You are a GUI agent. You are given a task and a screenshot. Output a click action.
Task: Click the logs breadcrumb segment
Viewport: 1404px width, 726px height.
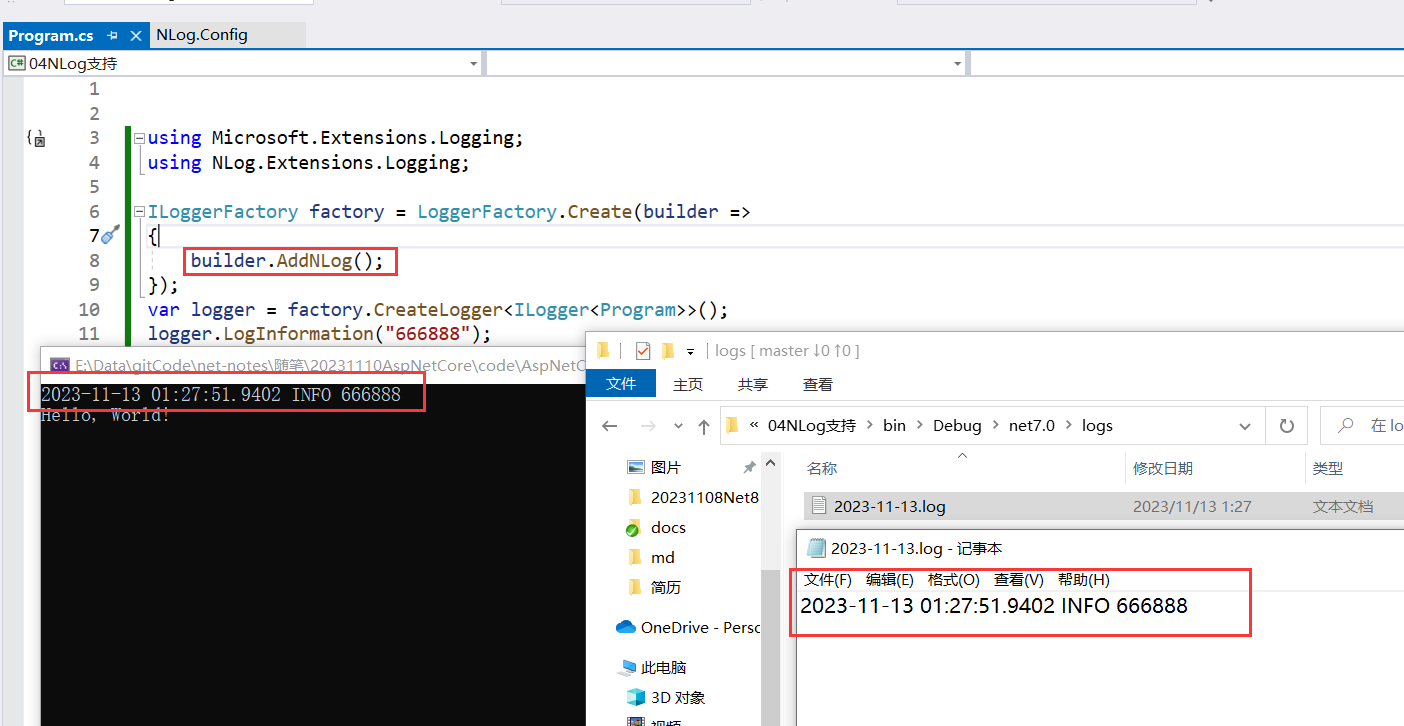(1097, 425)
